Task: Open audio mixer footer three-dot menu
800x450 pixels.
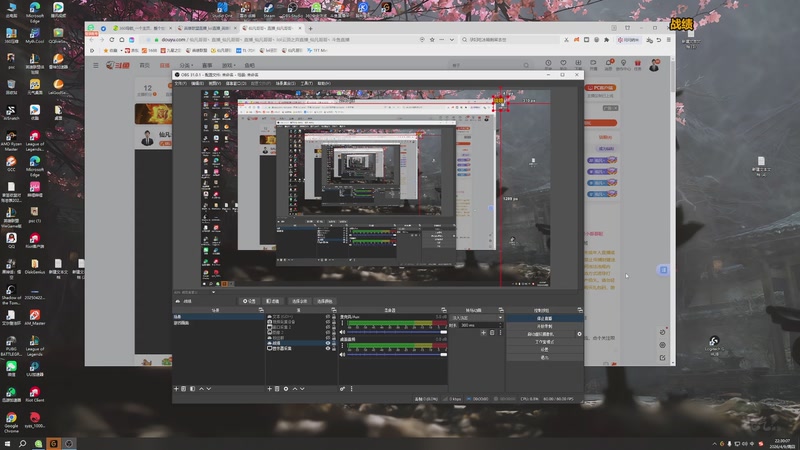Action: [352, 389]
